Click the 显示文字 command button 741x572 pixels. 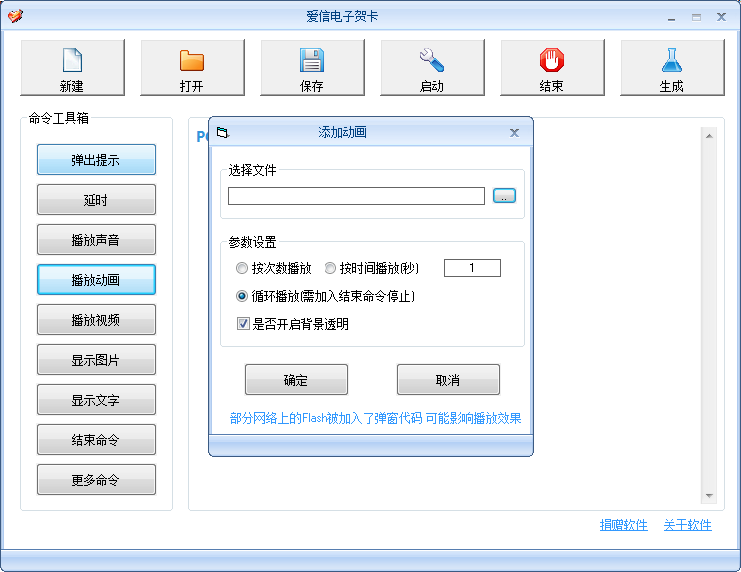pos(96,400)
